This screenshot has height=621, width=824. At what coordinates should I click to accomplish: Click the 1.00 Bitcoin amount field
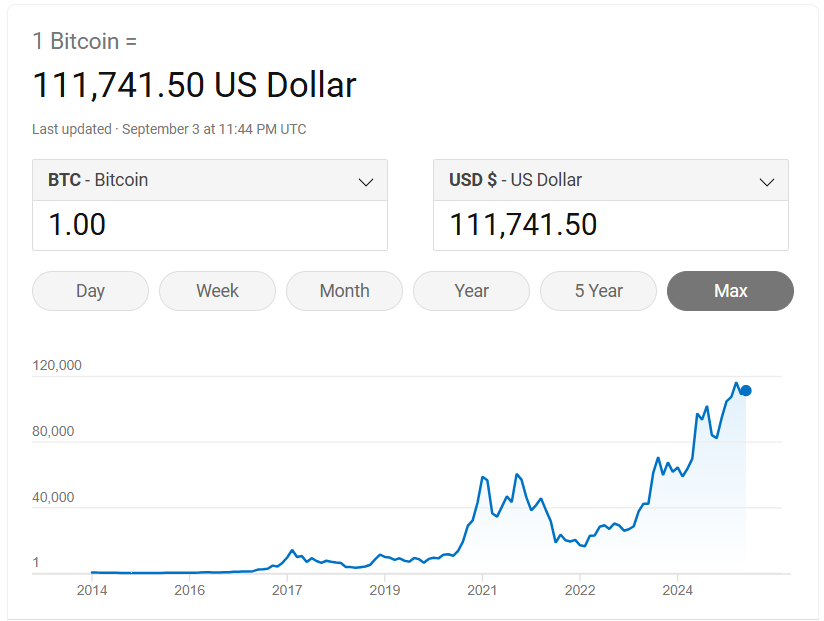(x=210, y=225)
